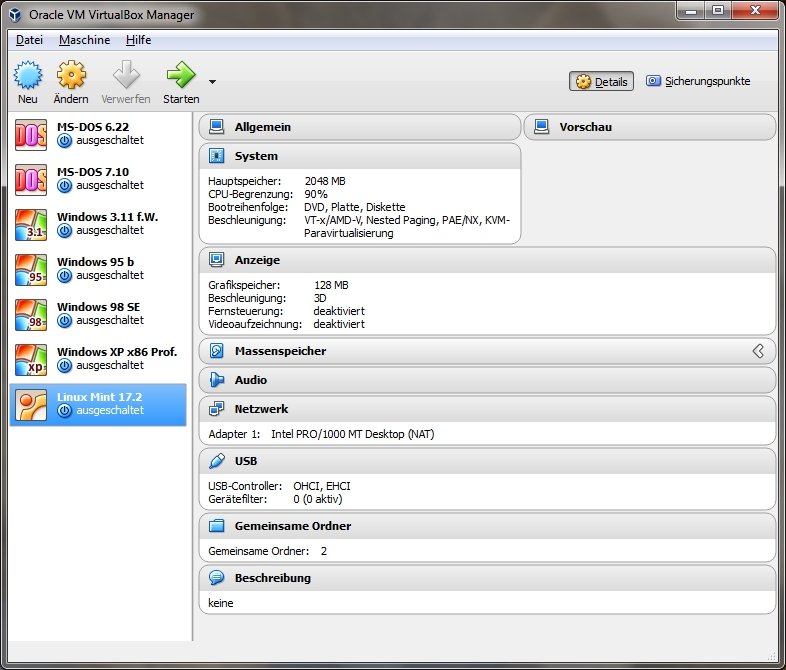This screenshot has width=786, height=670.
Task: Click 'keine' description text
Action: [221, 603]
